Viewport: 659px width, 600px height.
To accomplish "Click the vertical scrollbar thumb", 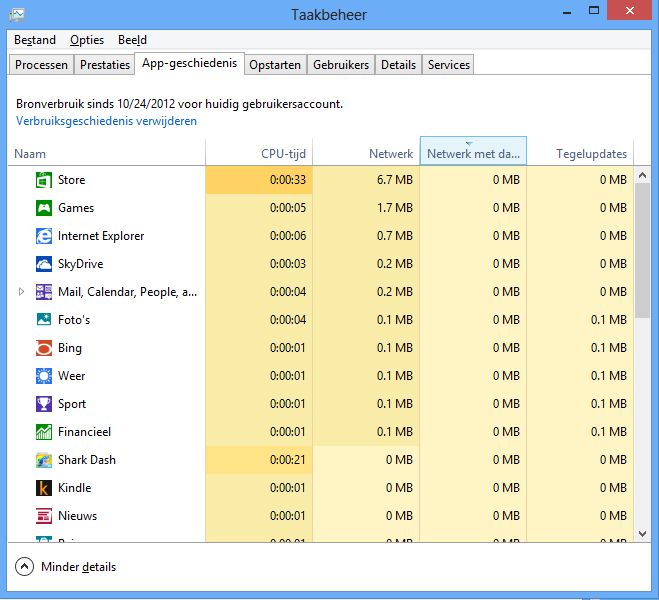I will click(x=642, y=250).
